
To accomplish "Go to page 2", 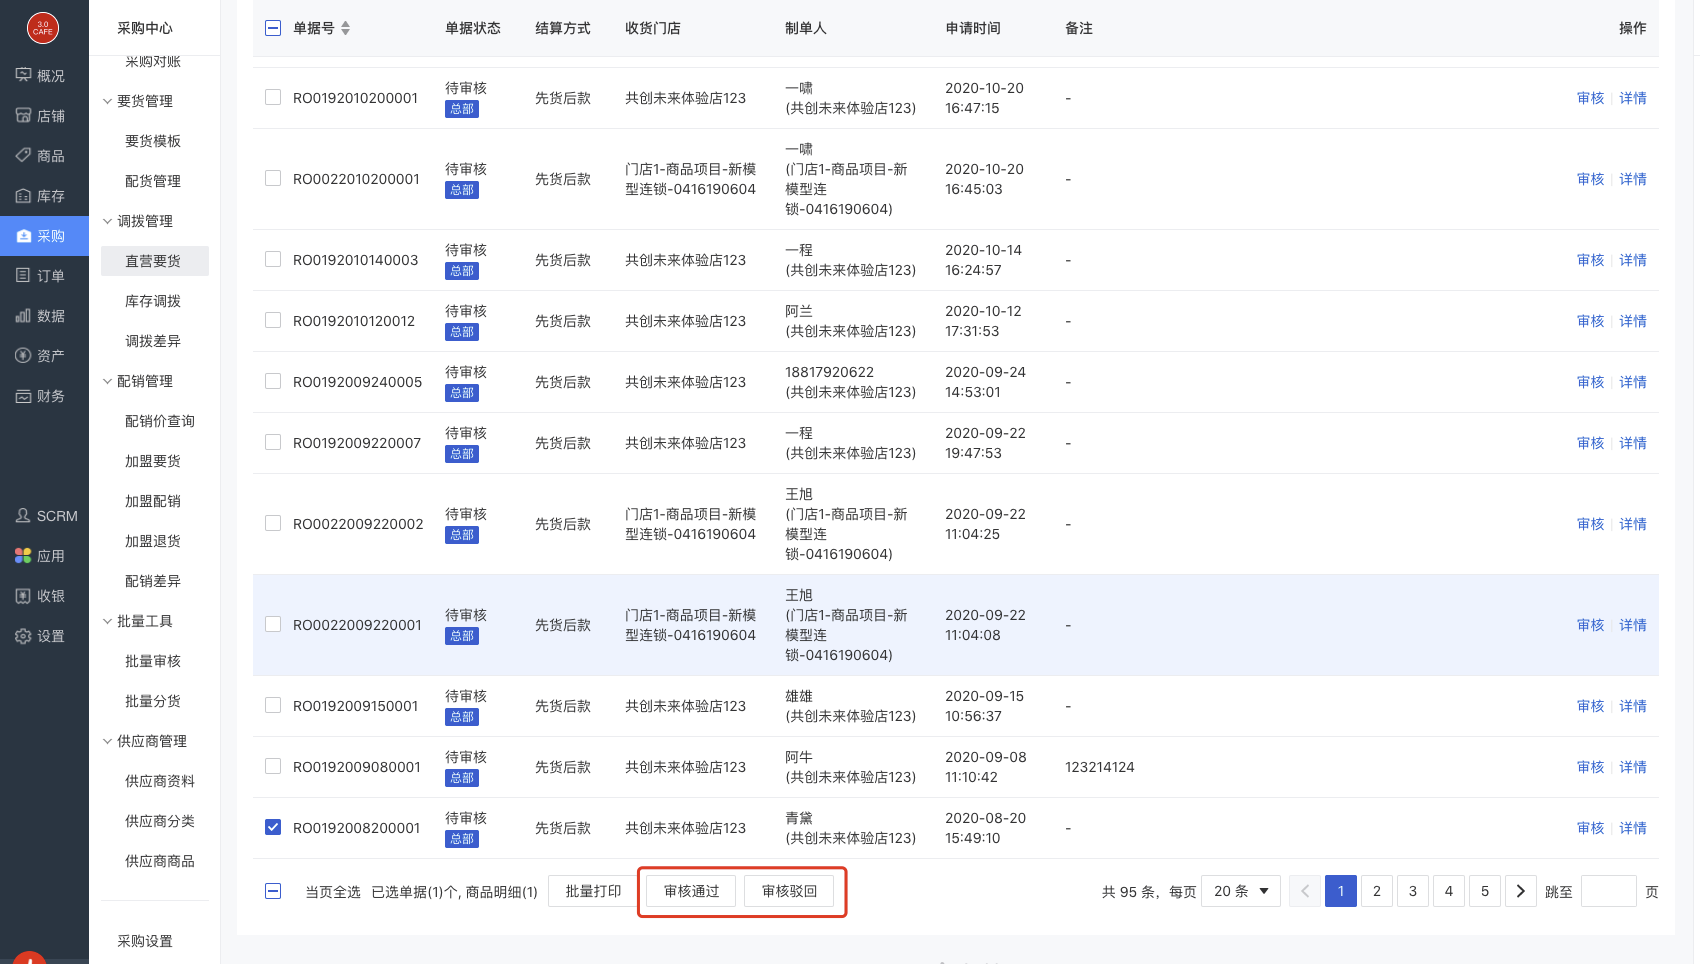I will coord(1377,891).
